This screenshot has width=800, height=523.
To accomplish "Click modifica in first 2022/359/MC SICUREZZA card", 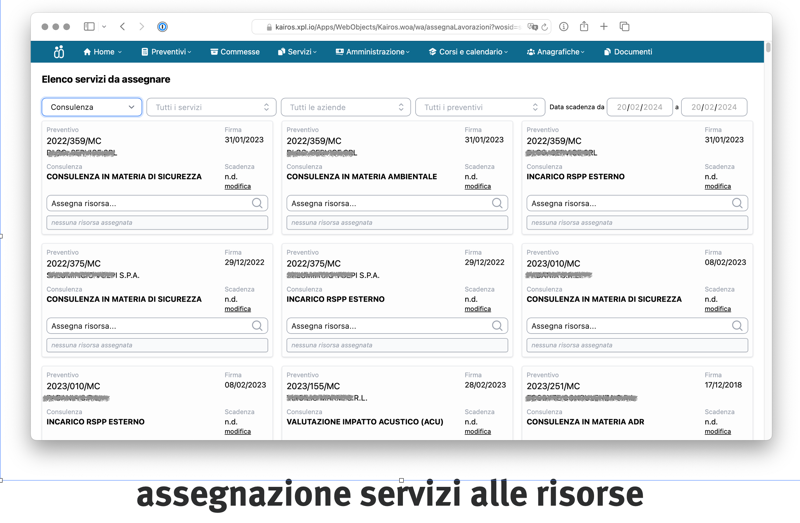I will point(238,186).
